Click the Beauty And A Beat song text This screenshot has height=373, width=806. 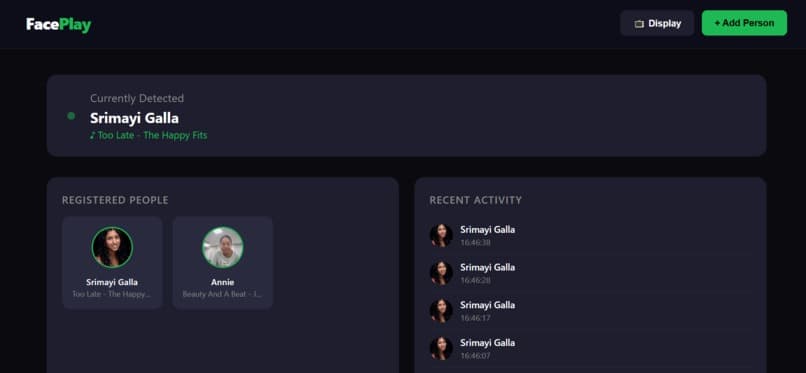coord(223,295)
